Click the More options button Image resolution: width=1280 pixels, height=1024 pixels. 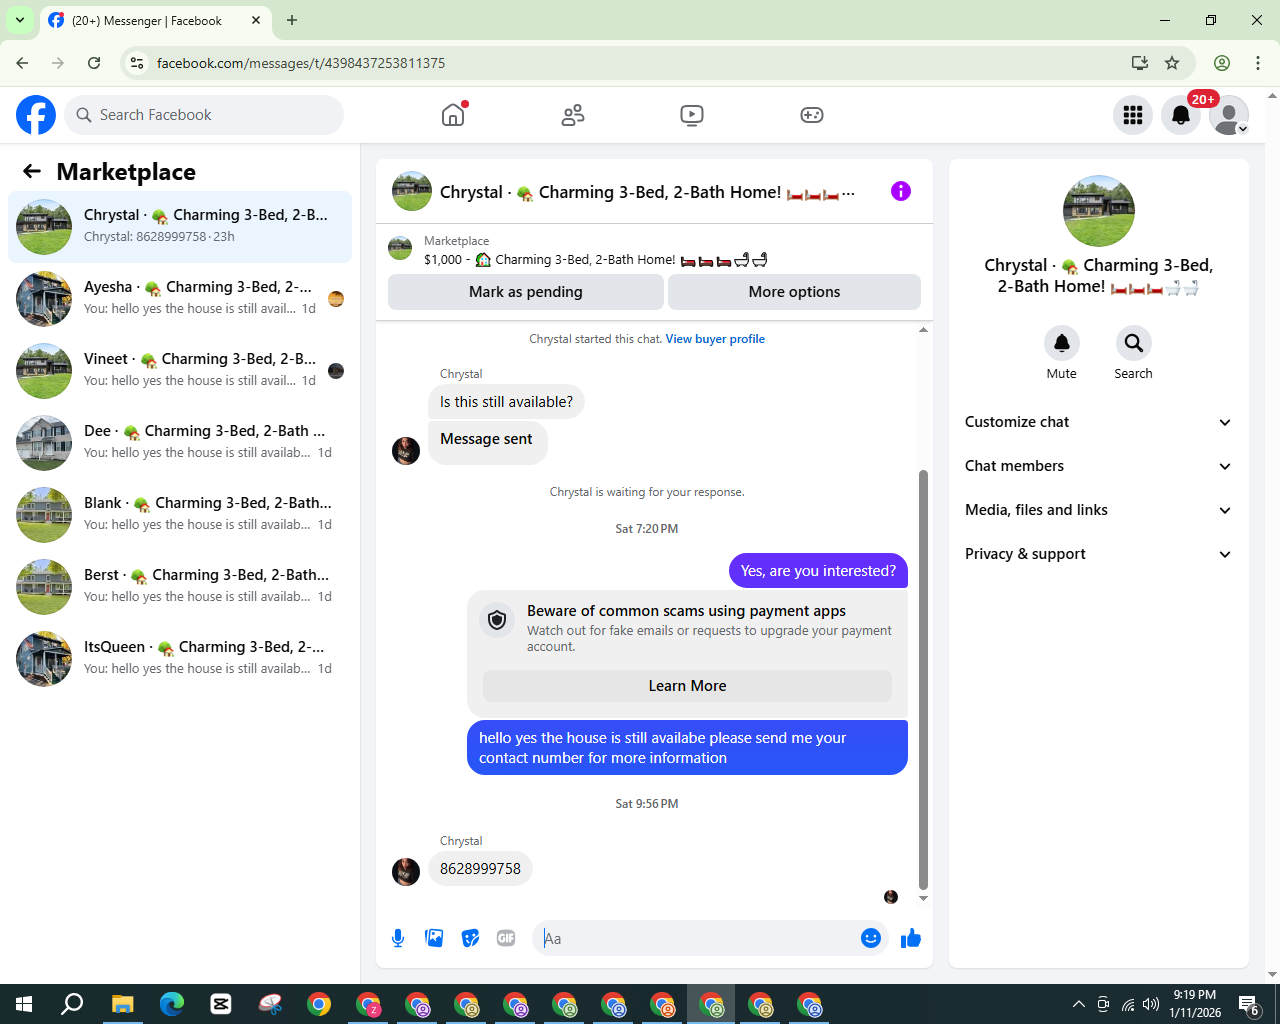tap(794, 292)
